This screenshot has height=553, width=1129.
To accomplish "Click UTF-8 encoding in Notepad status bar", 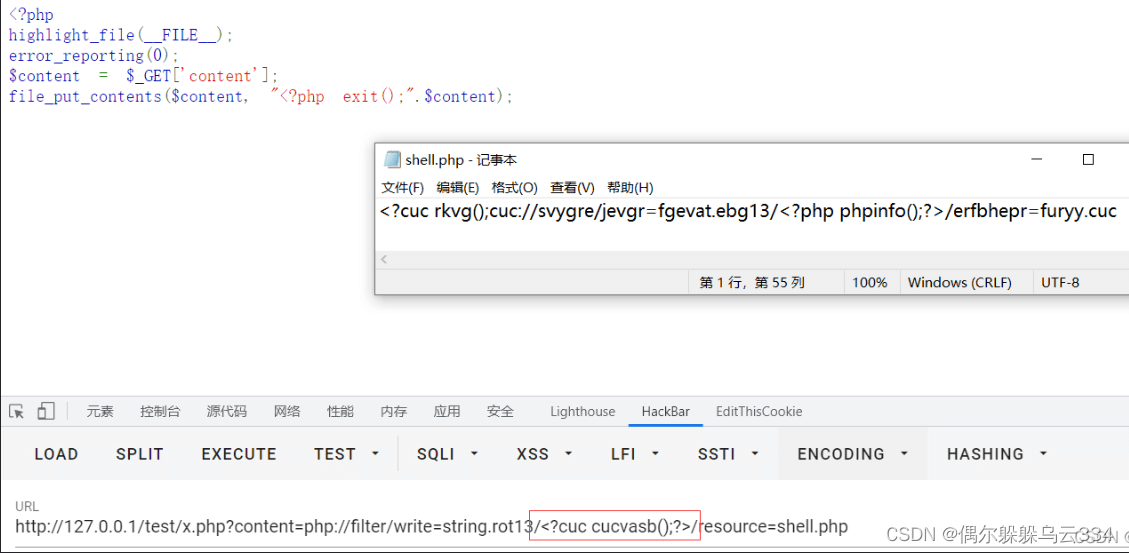I will [x=1060, y=282].
